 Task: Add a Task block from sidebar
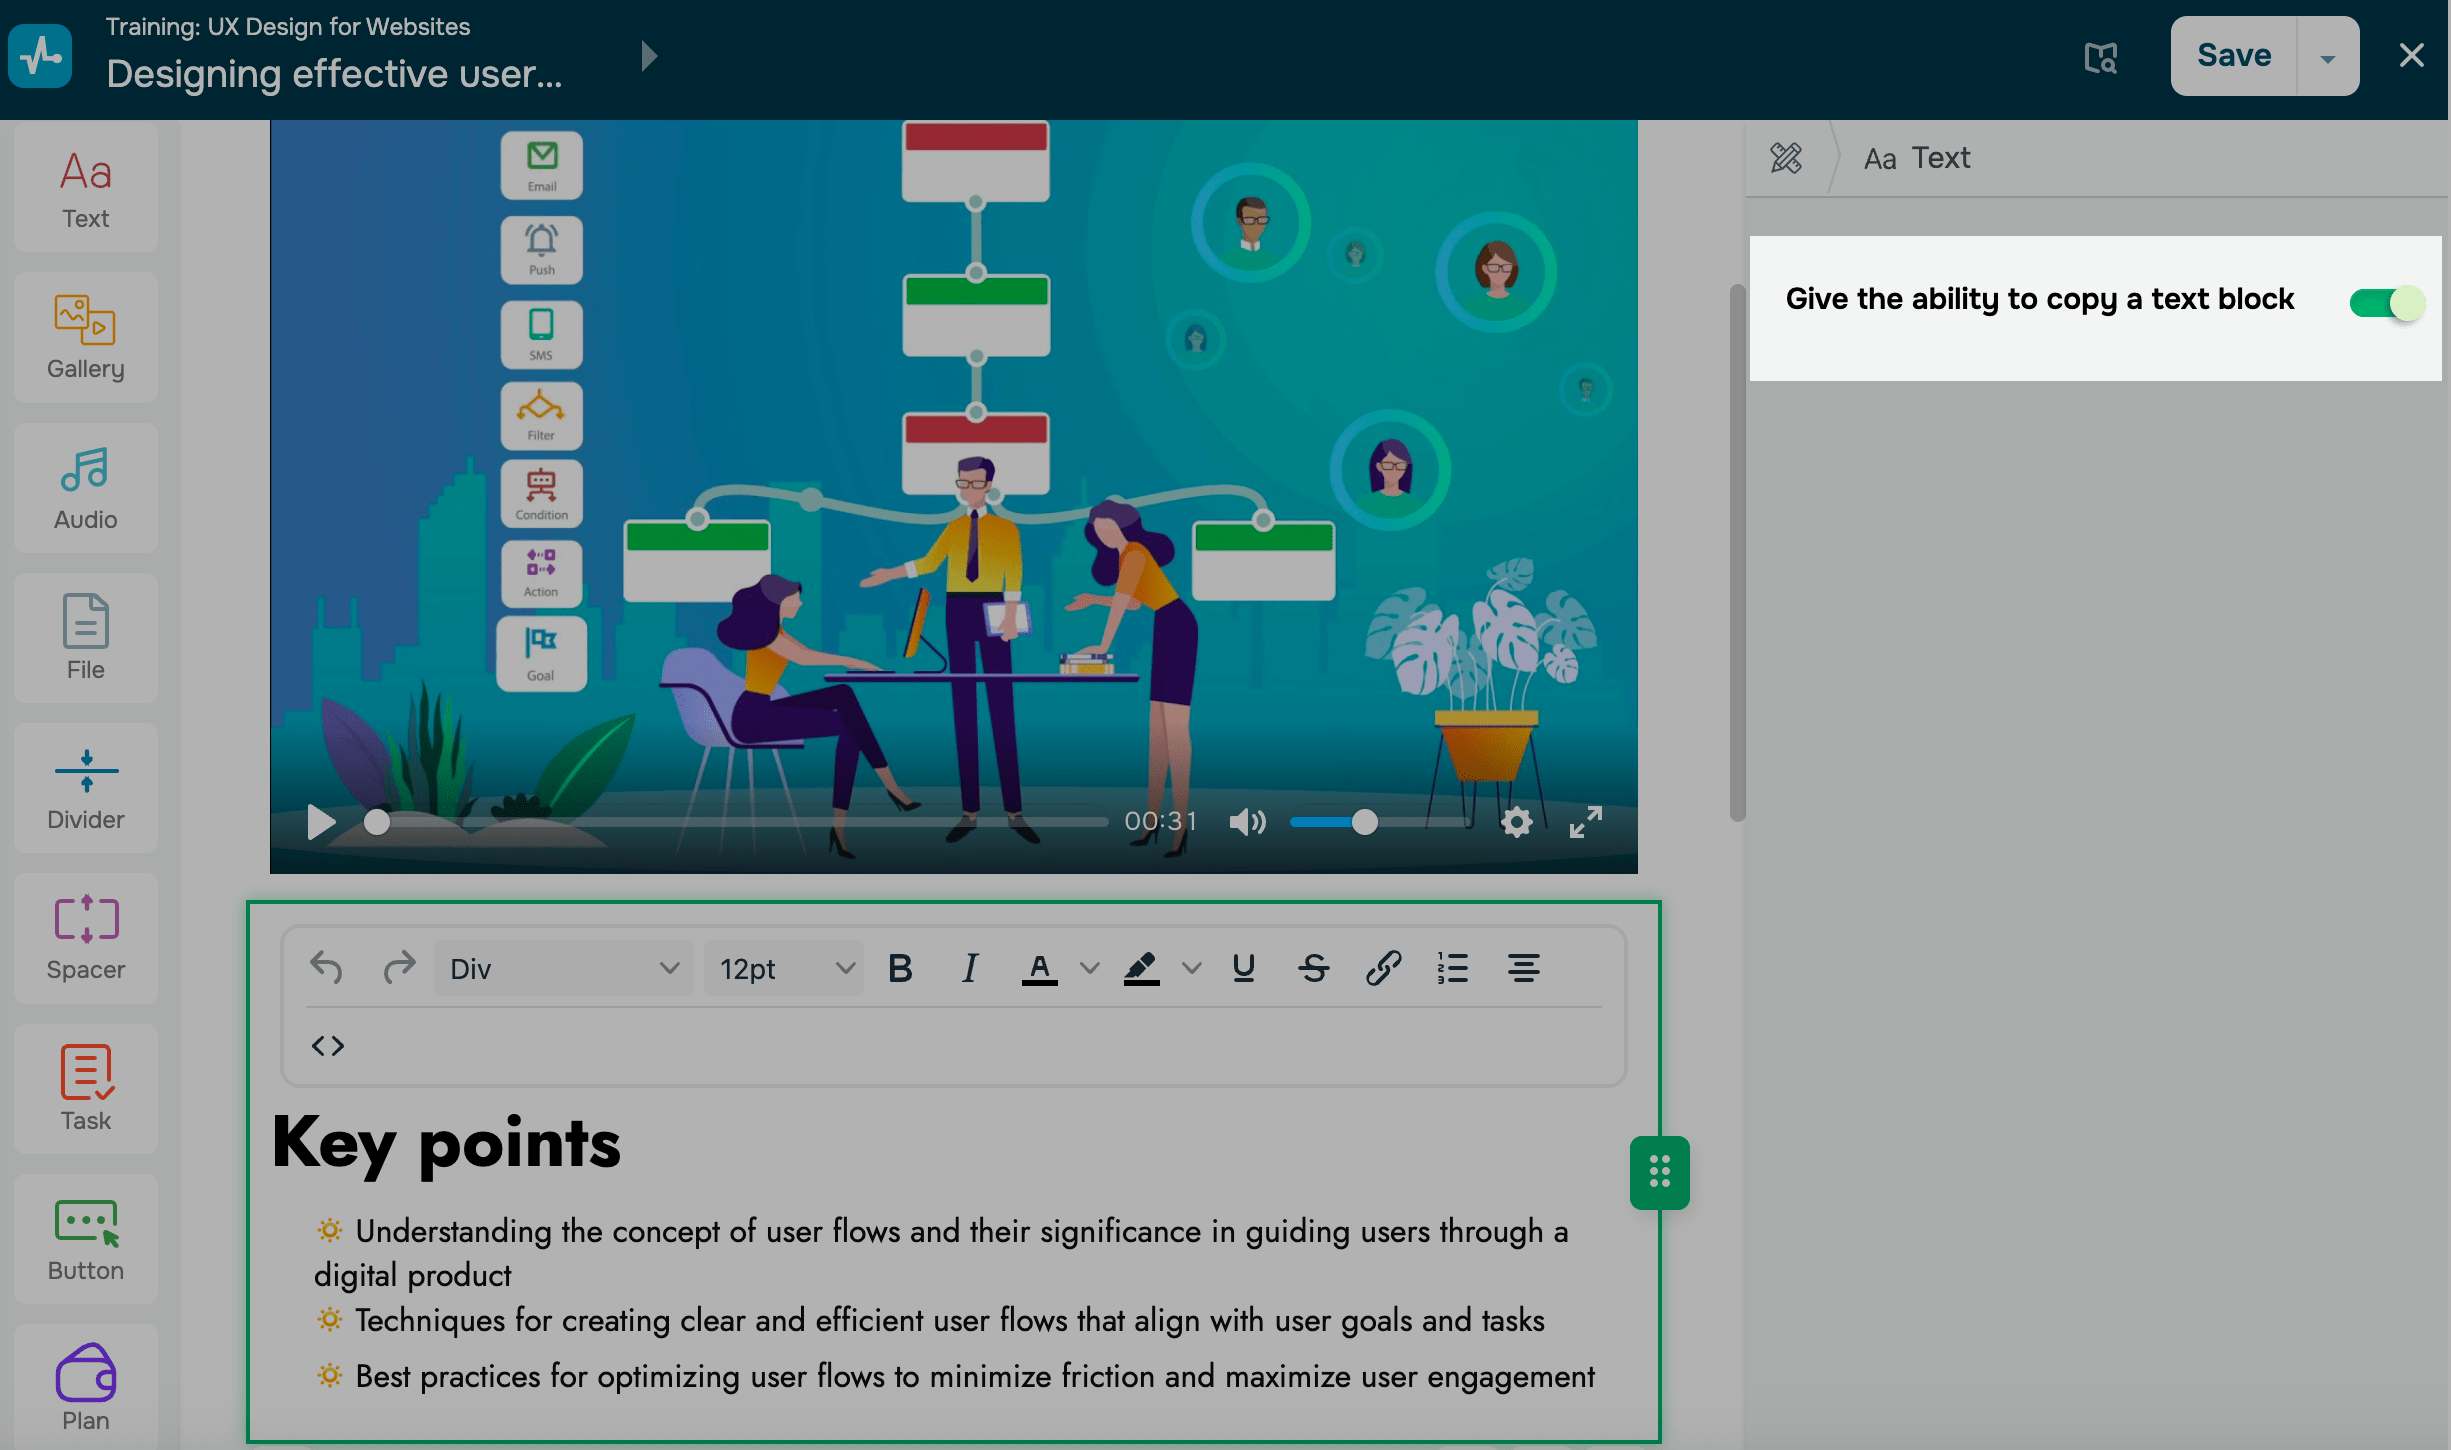(x=86, y=1089)
